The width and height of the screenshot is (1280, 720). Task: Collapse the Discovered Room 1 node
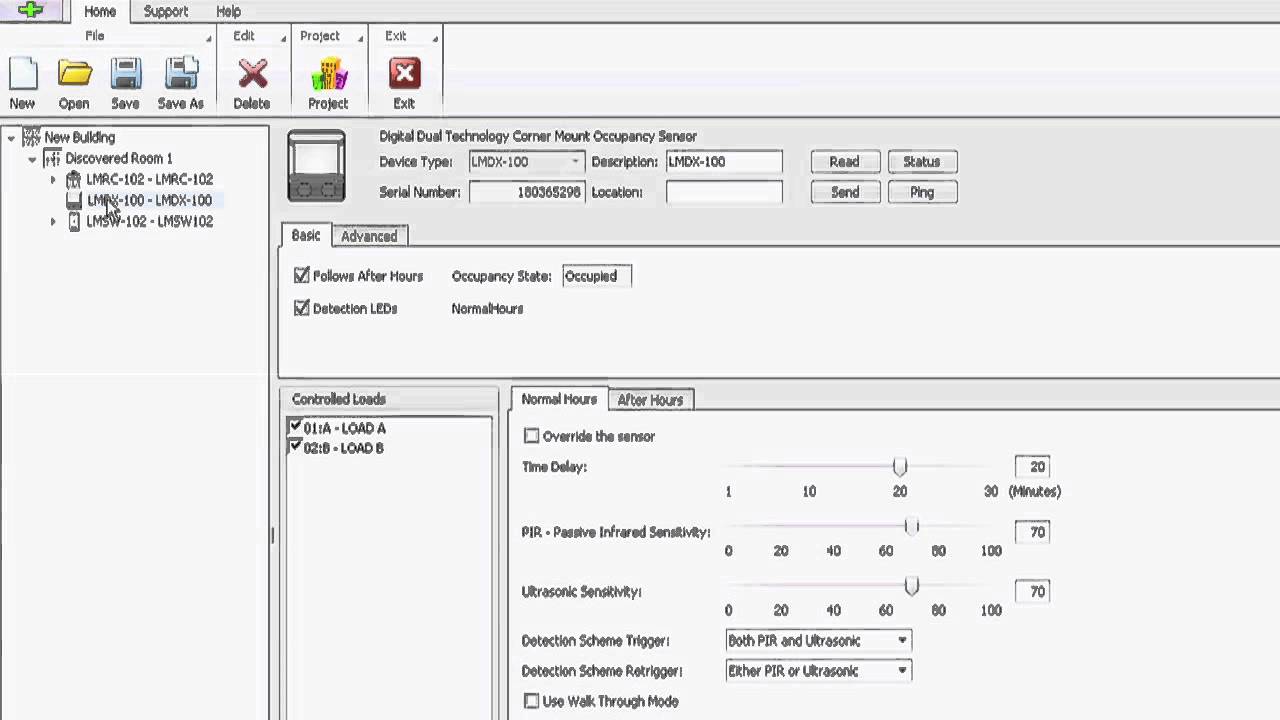click(x=32, y=158)
